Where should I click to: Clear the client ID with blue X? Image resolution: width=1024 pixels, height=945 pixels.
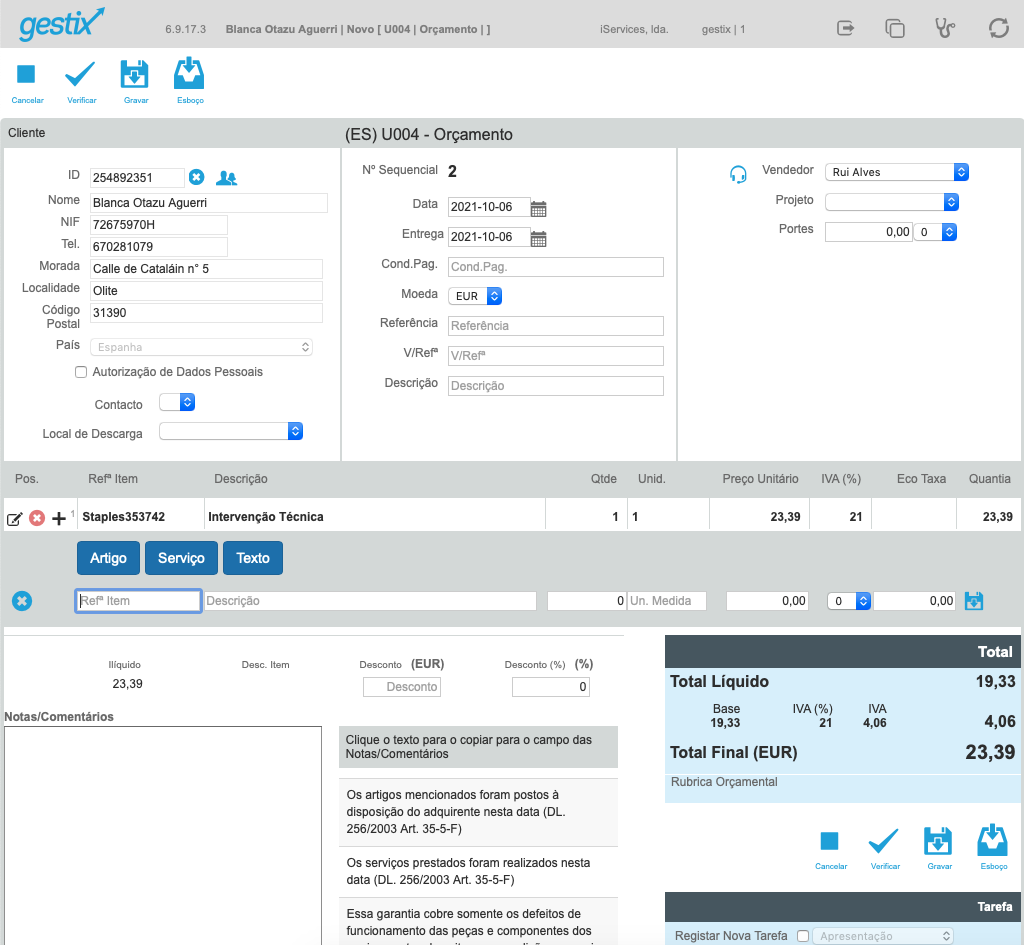click(197, 177)
